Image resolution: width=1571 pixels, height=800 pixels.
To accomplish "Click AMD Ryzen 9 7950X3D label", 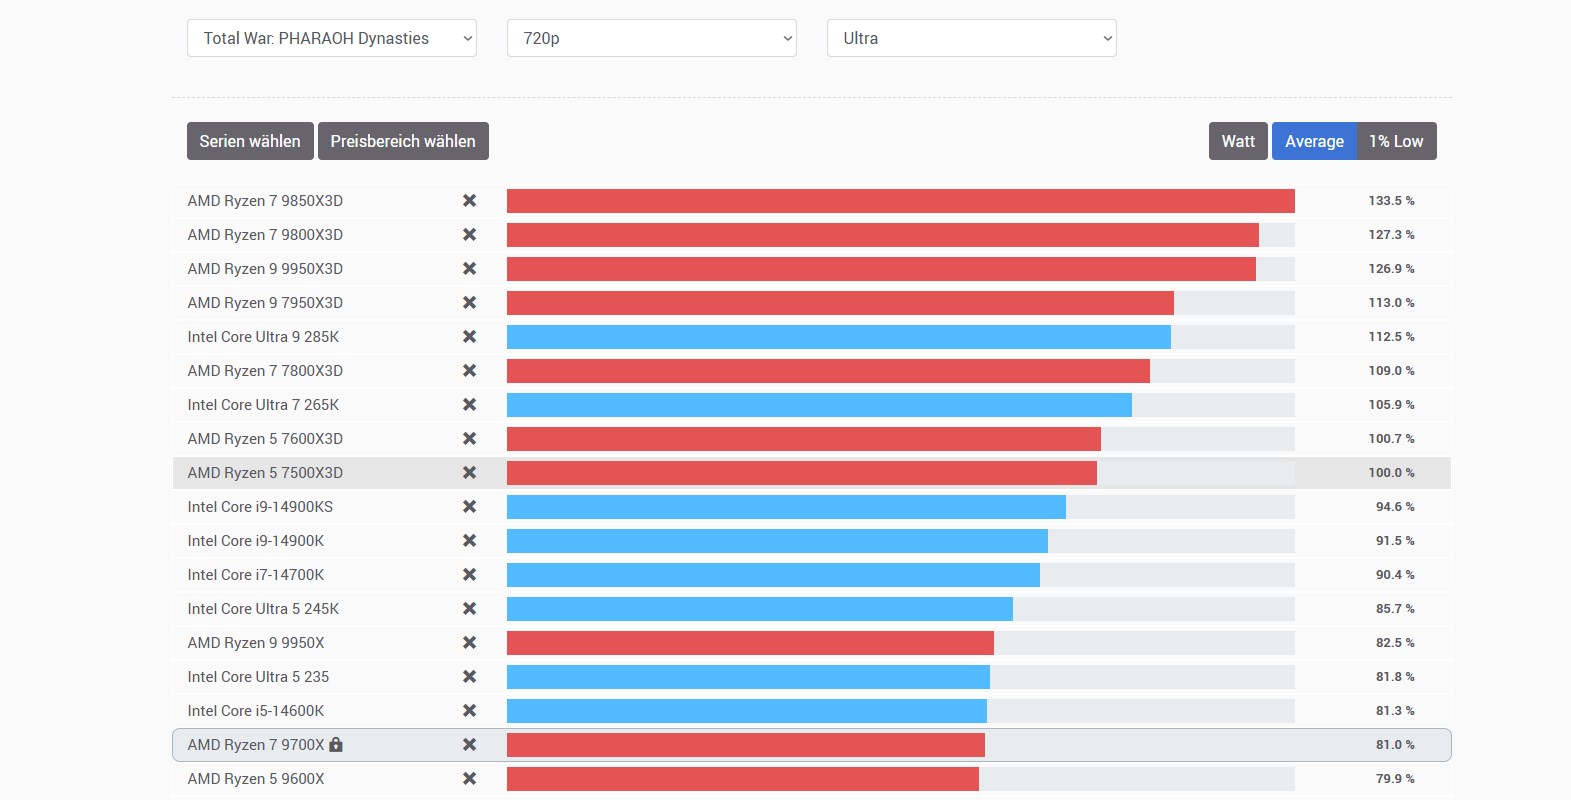I will coord(265,303).
